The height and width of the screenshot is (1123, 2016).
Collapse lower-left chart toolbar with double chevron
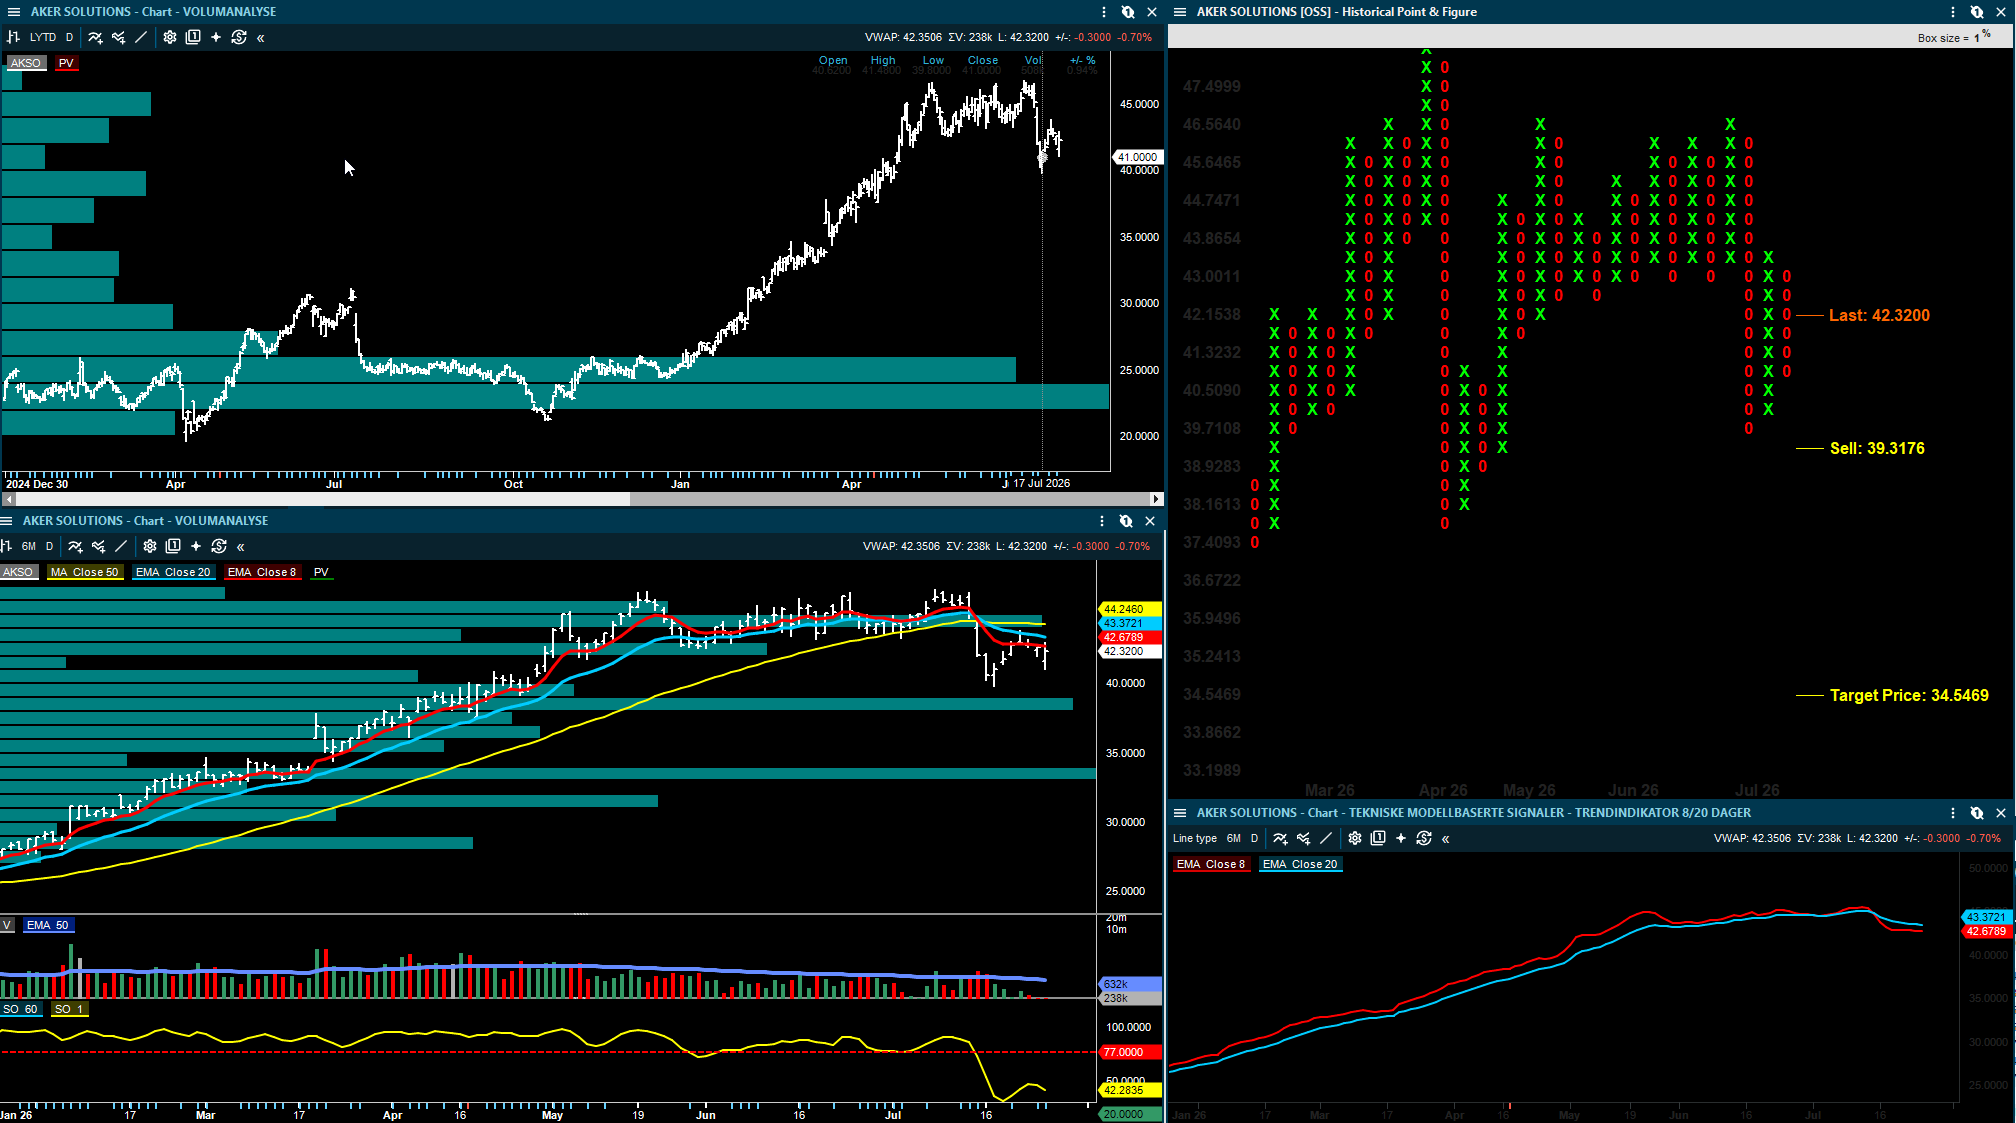(241, 547)
